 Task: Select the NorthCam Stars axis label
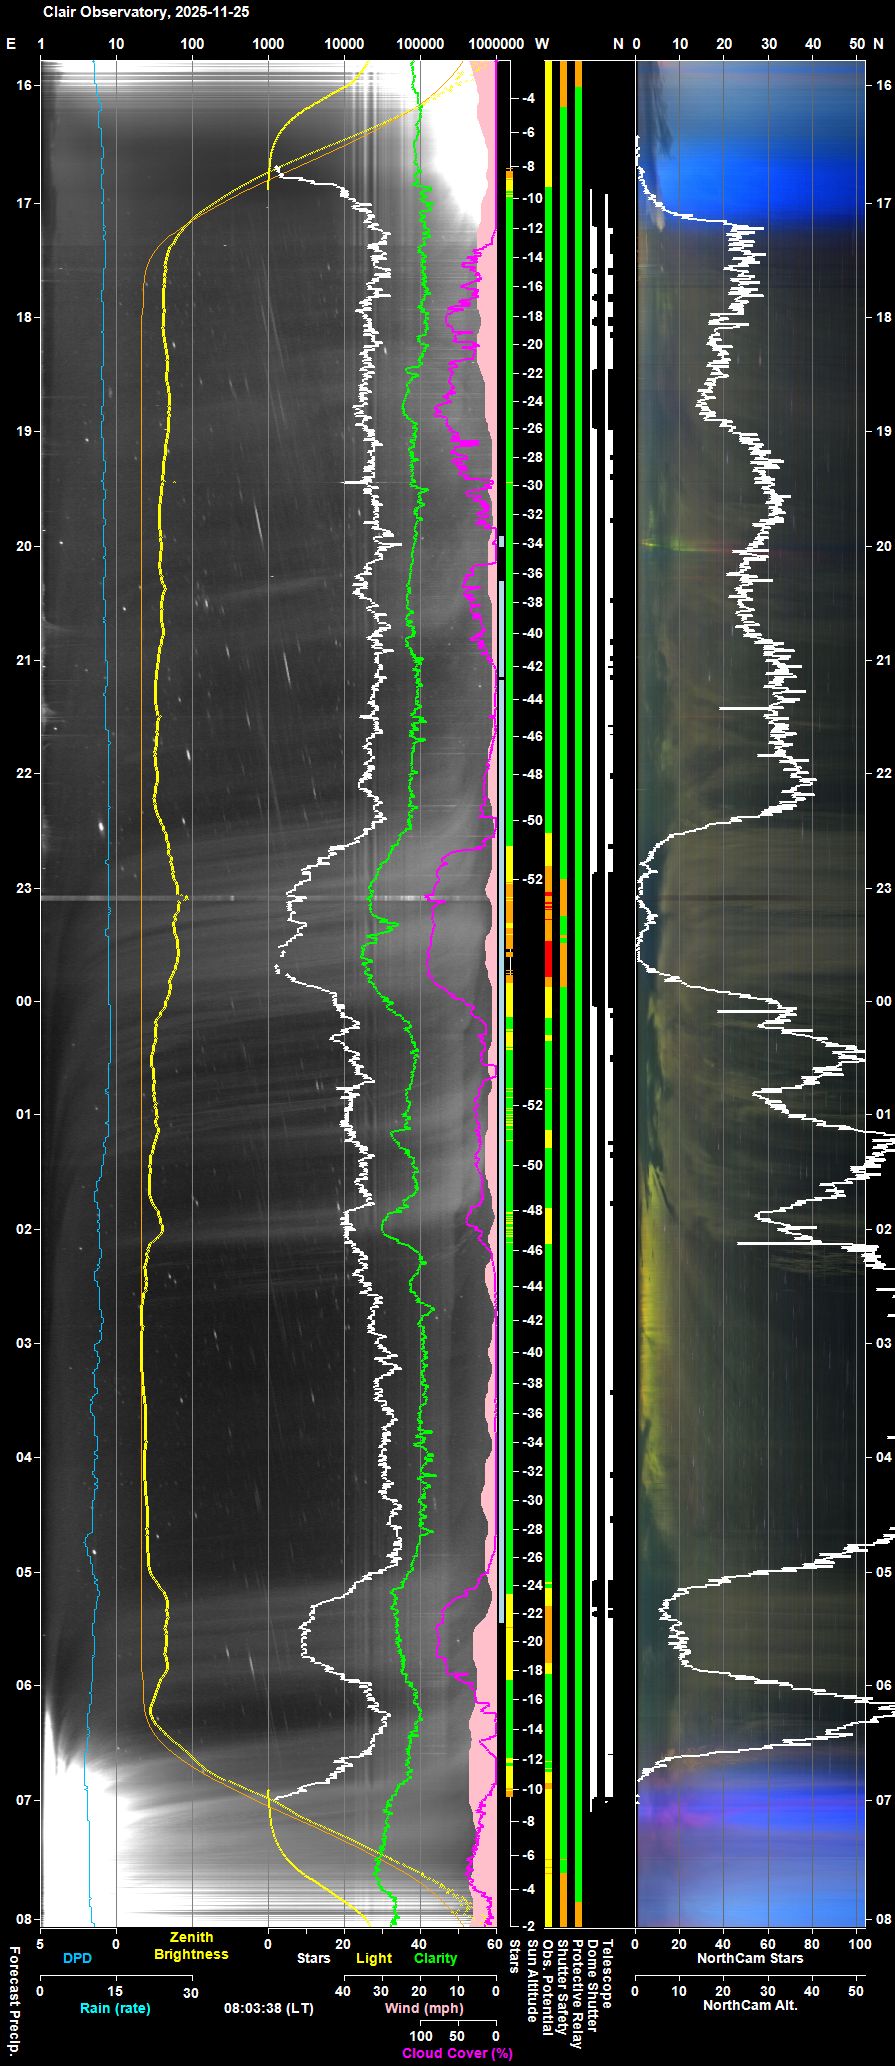pos(749,1958)
